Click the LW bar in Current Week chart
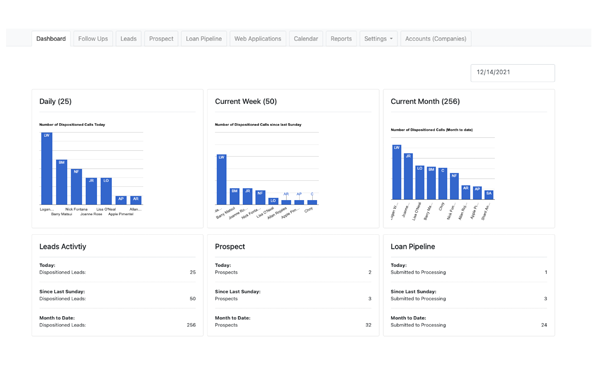600x371 pixels. click(222, 179)
